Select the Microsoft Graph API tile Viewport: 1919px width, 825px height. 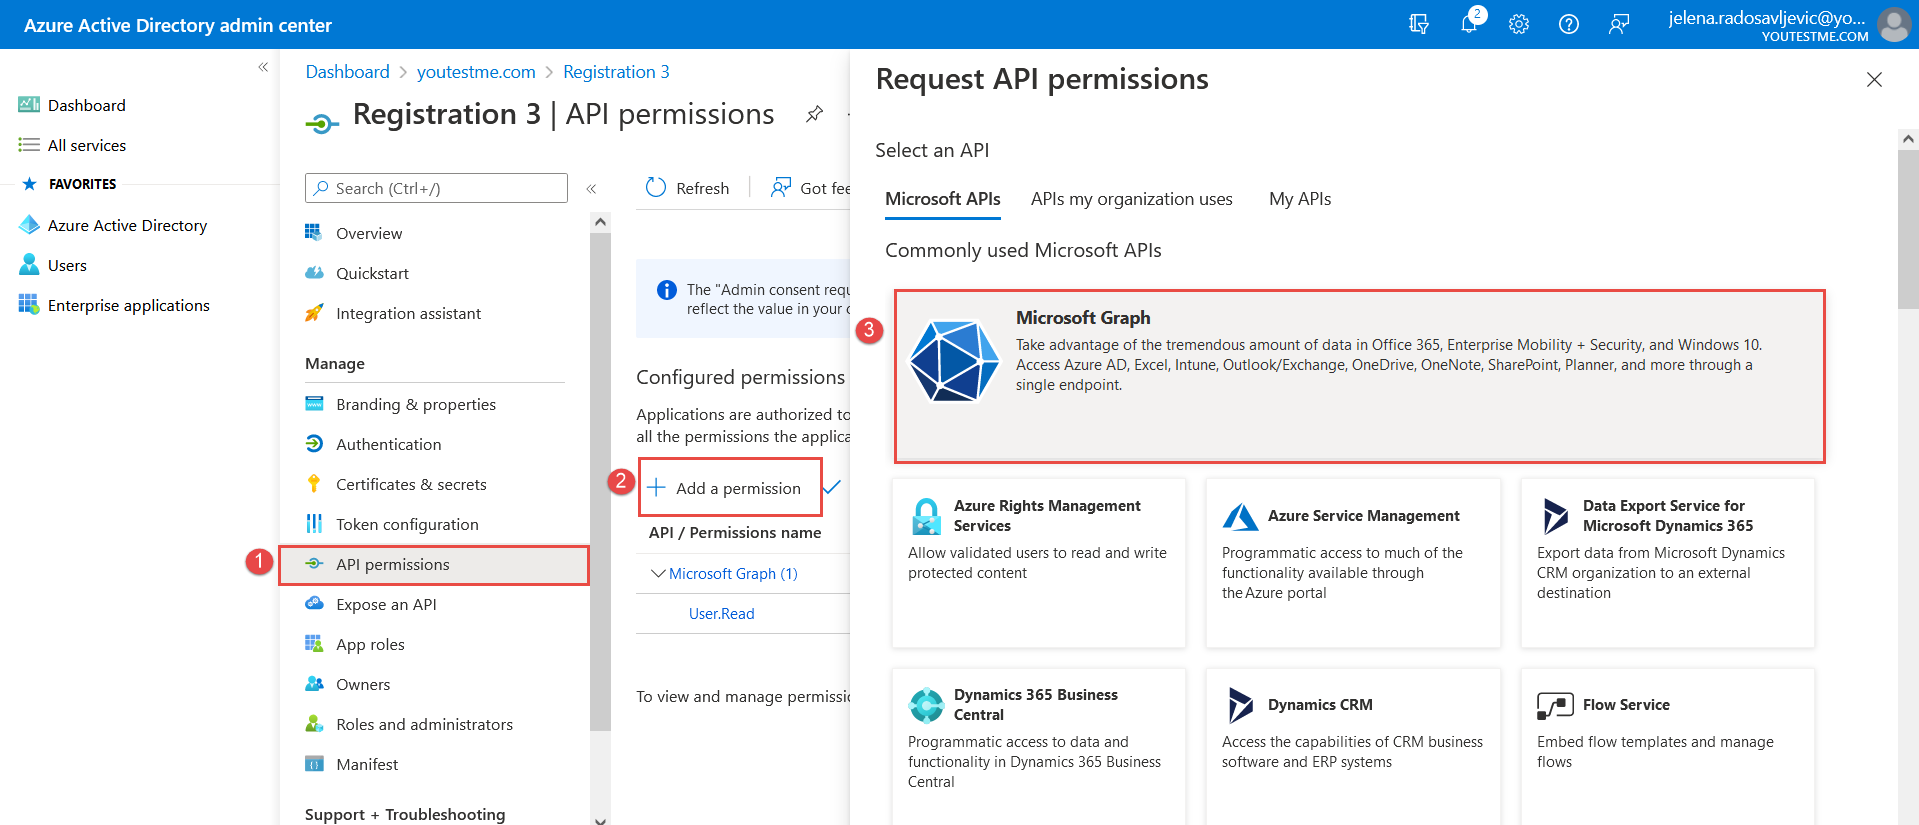coord(1359,376)
